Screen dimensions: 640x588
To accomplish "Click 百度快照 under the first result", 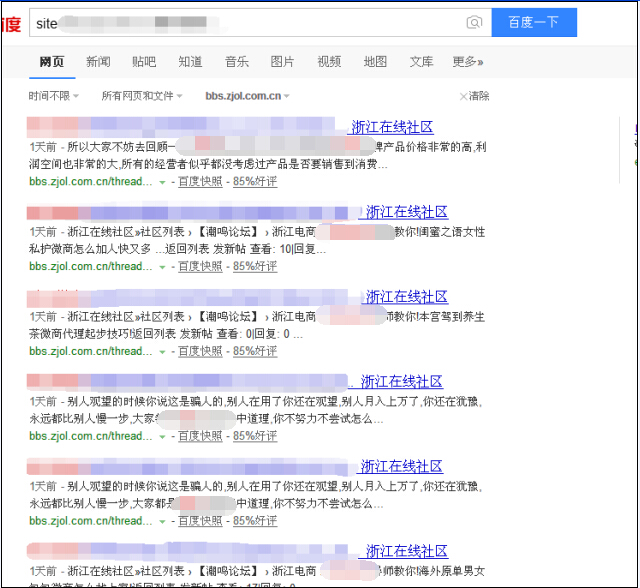I will tap(200, 182).
